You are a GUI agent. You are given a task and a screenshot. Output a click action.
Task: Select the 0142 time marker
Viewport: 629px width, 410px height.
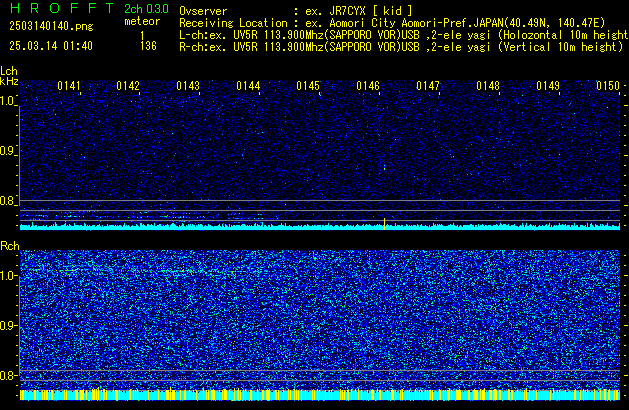[x=128, y=86]
